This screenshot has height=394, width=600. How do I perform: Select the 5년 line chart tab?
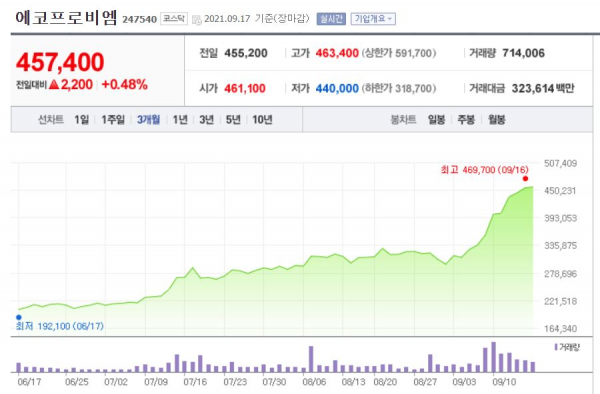[233, 120]
